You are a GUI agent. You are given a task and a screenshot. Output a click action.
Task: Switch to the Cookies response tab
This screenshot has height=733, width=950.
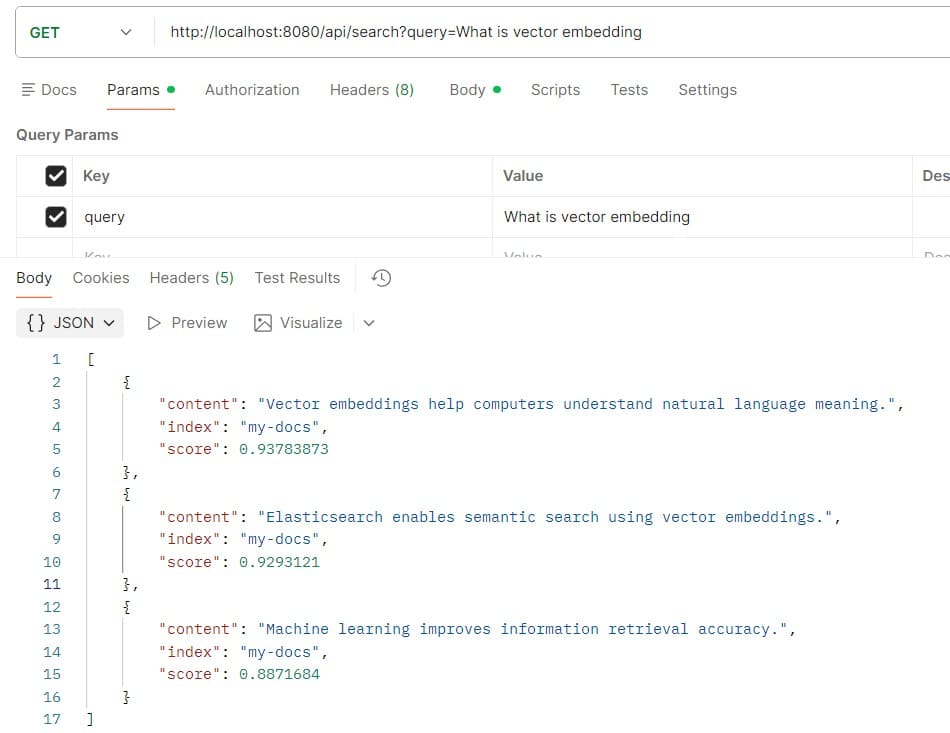click(100, 278)
